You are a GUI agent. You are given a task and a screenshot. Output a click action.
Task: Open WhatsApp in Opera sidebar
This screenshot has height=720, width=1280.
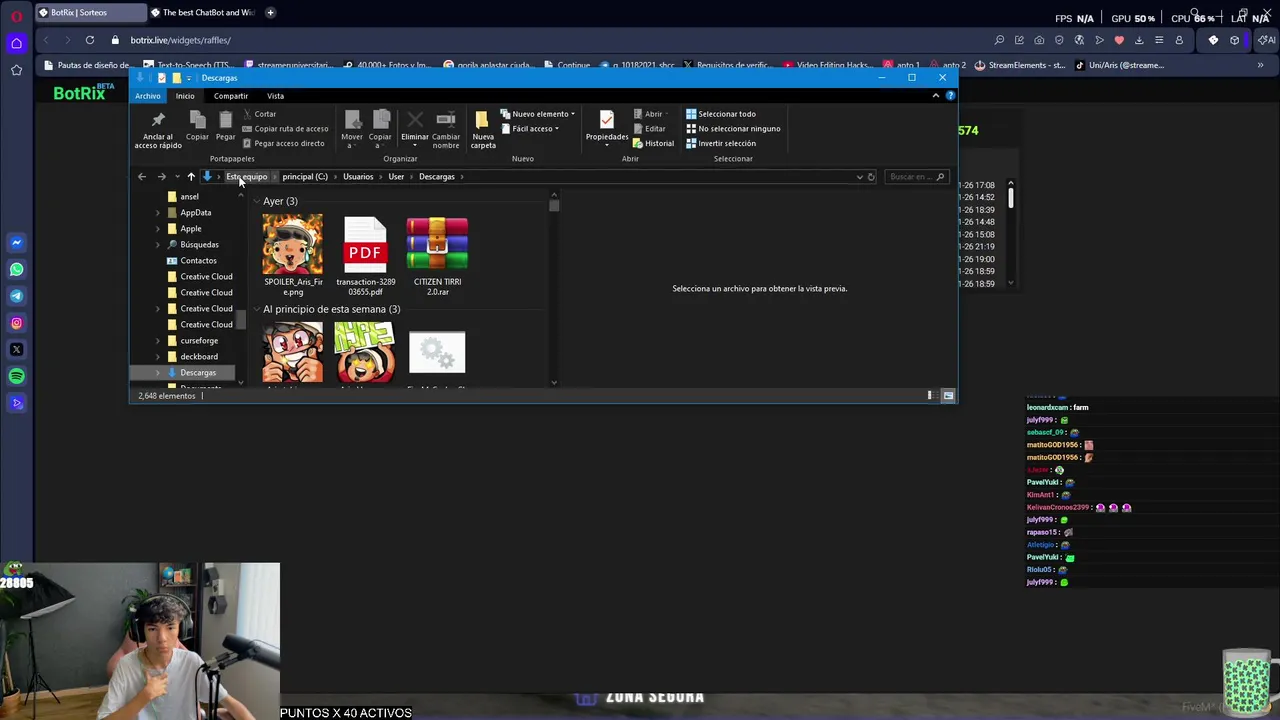coord(16,269)
